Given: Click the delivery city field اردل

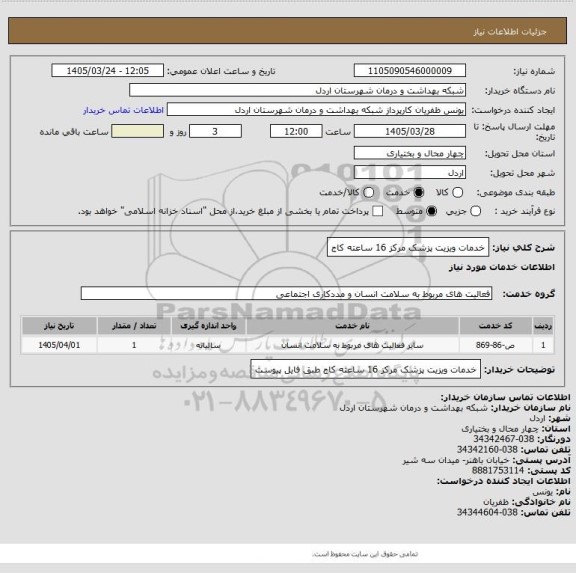Looking at the screenshot, I should click(x=410, y=173).
